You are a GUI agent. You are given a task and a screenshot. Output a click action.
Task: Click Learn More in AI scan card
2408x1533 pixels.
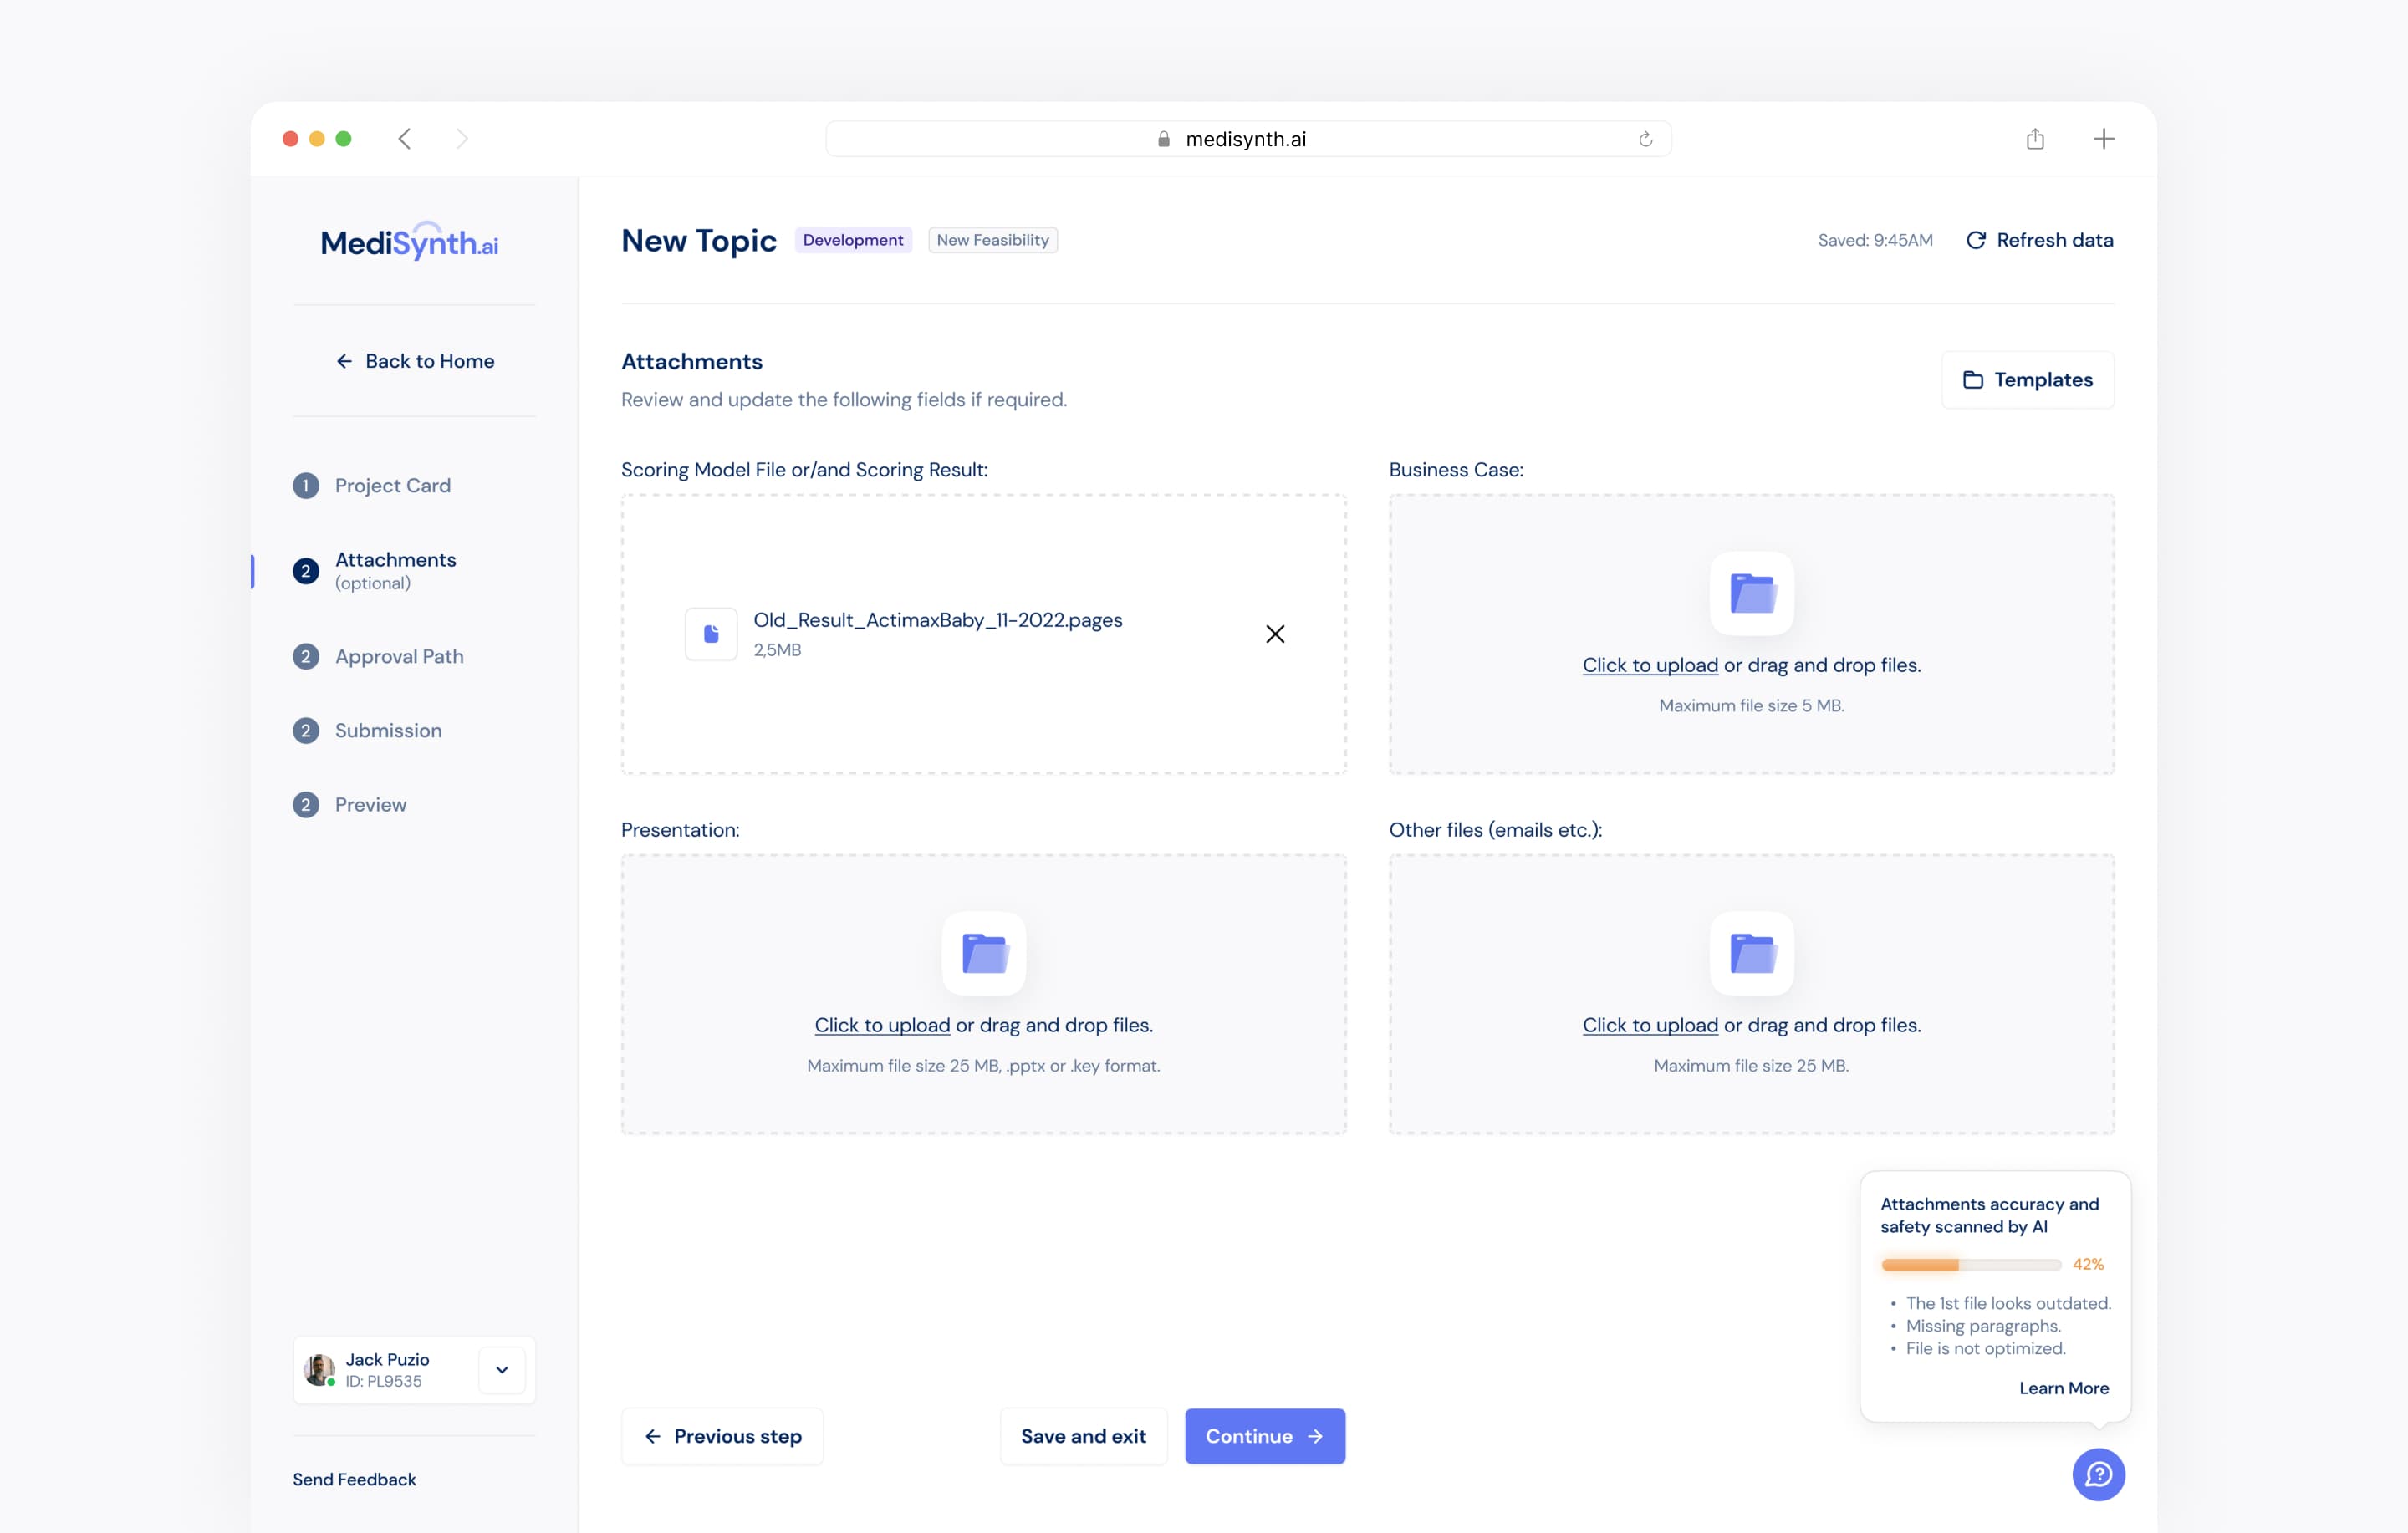coord(2063,1388)
